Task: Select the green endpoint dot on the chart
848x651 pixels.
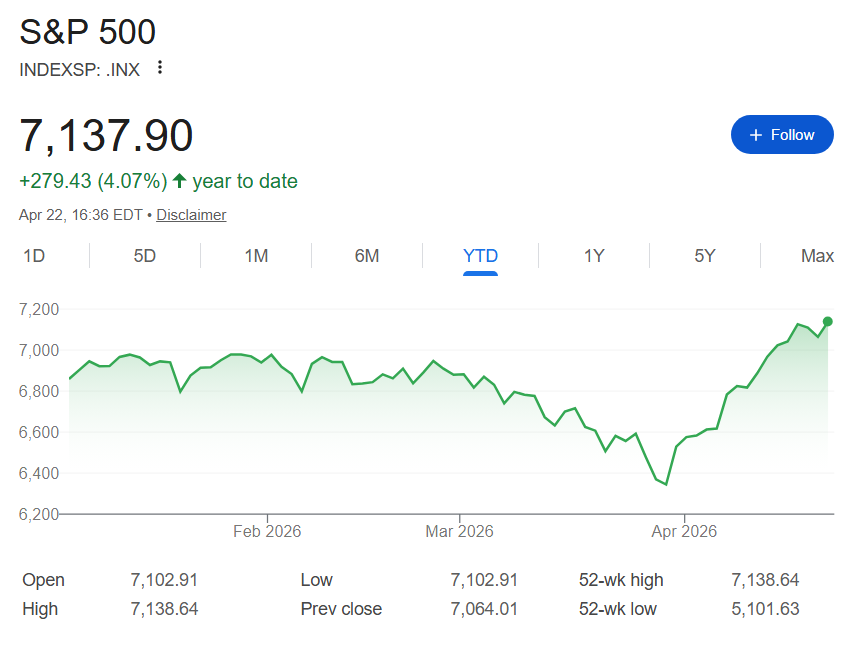Action: 826,321
